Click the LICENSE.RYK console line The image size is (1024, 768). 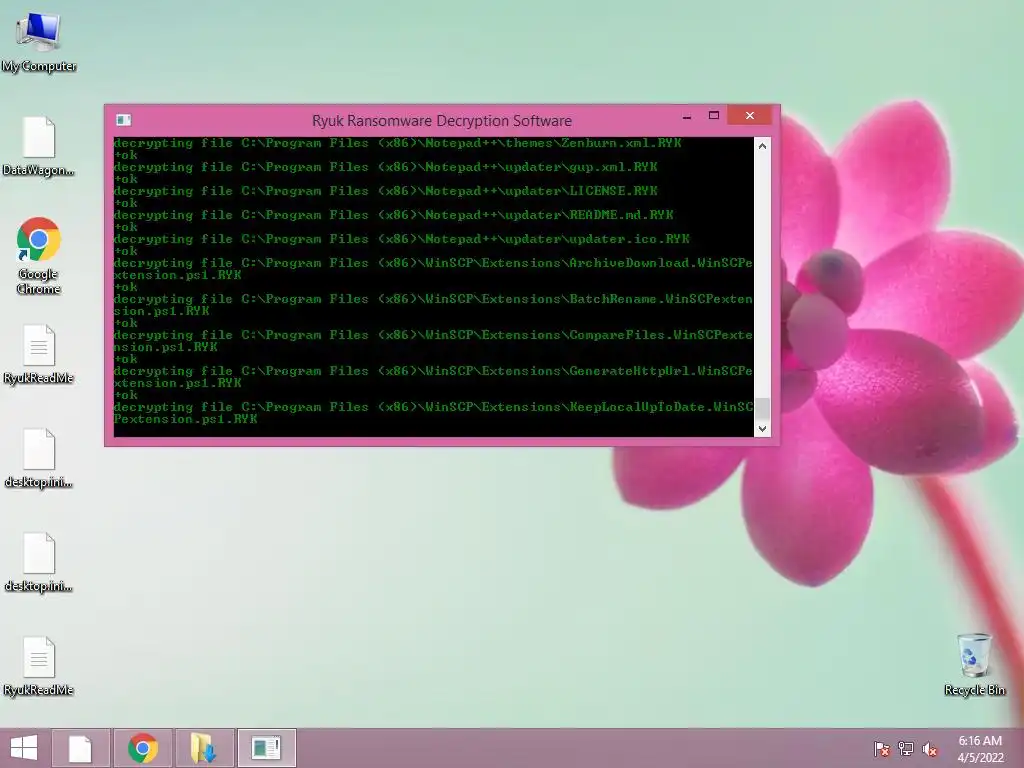(x=385, y=191)
